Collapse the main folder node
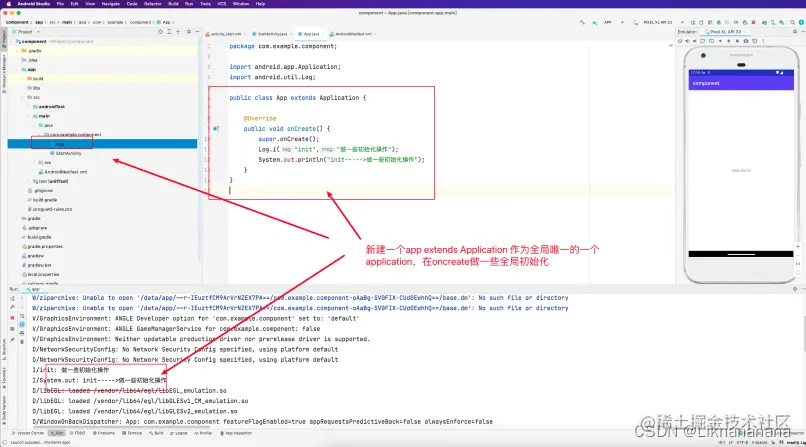The width and height of the screenshot is (806, 447). click(29, 116)
